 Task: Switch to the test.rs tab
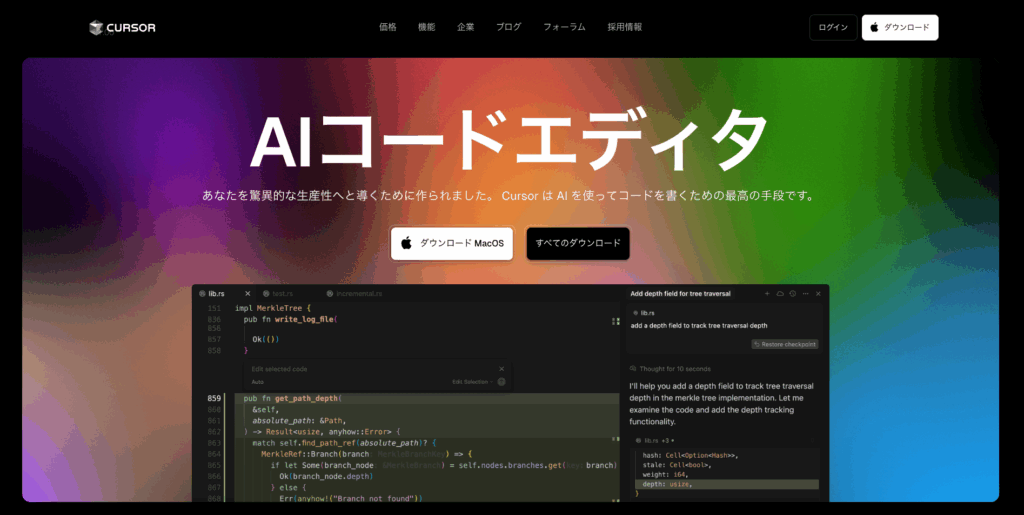(278, 294)
